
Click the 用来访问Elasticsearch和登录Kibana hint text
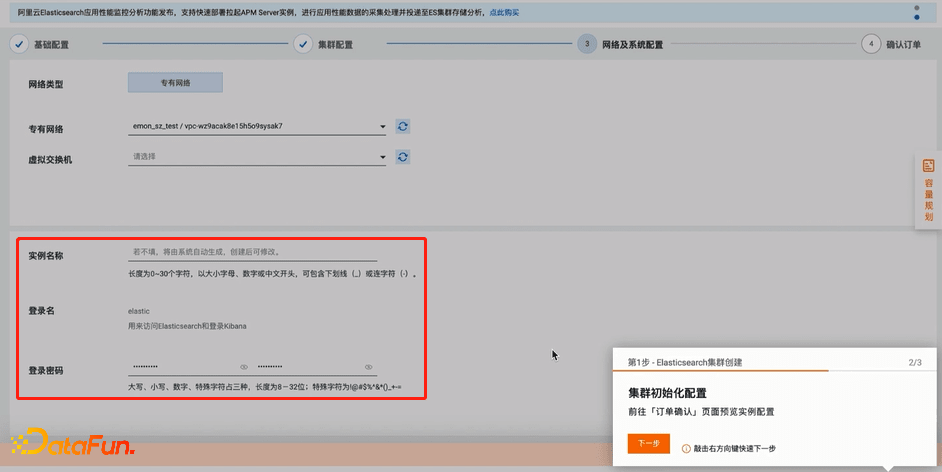tap(187, 326)
